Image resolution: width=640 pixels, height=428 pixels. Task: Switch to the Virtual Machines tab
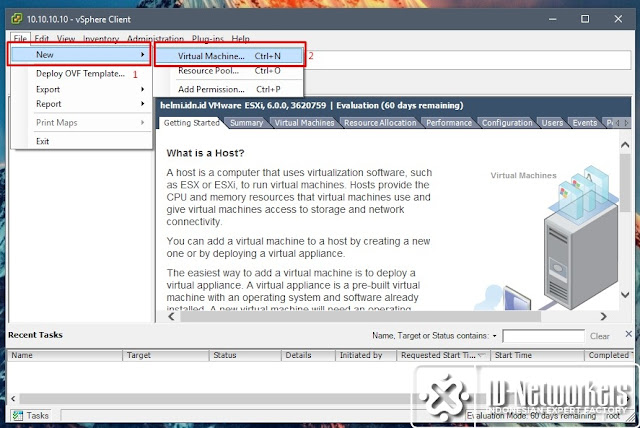304,123
